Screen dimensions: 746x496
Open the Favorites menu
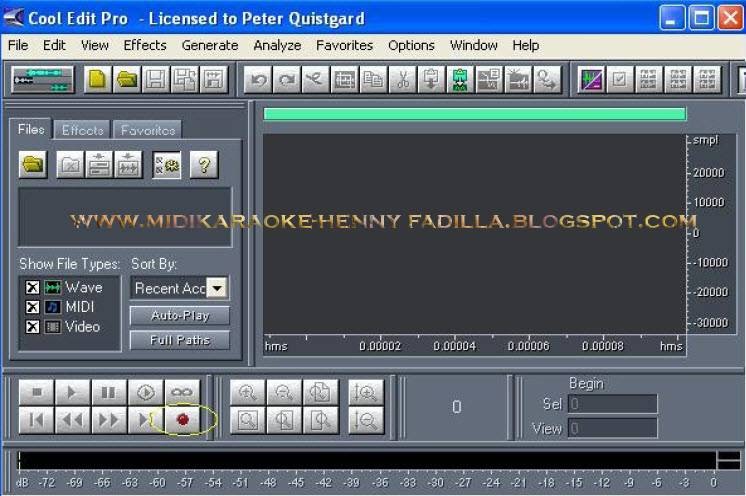click(x=344, y=45)
